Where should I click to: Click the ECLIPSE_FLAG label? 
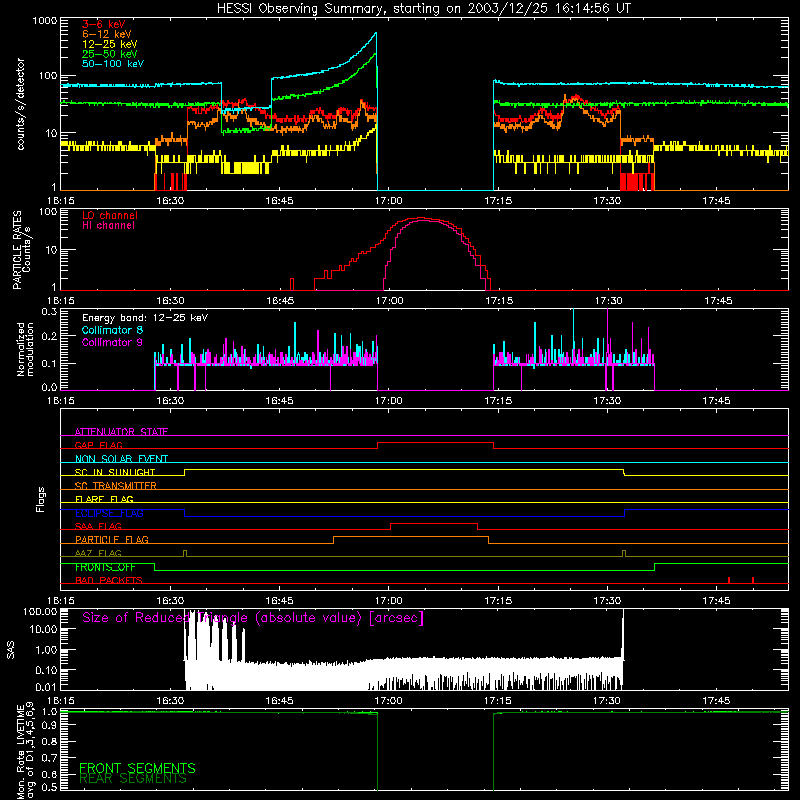pyautogui.click(x=109, y=513)
